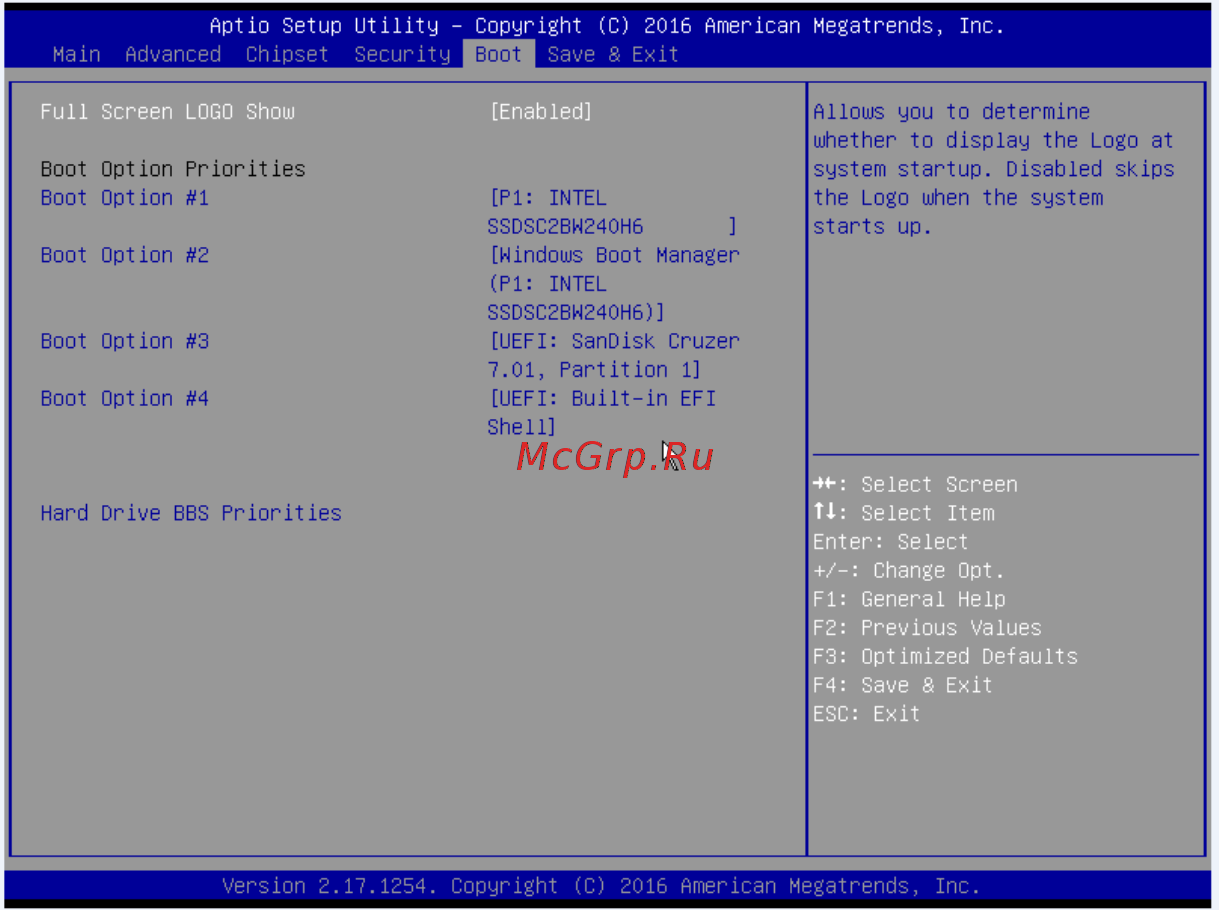Click the +/-: Change Opt. hint
This screenshot has width=1219, height=910.
[x=908, y=571]
